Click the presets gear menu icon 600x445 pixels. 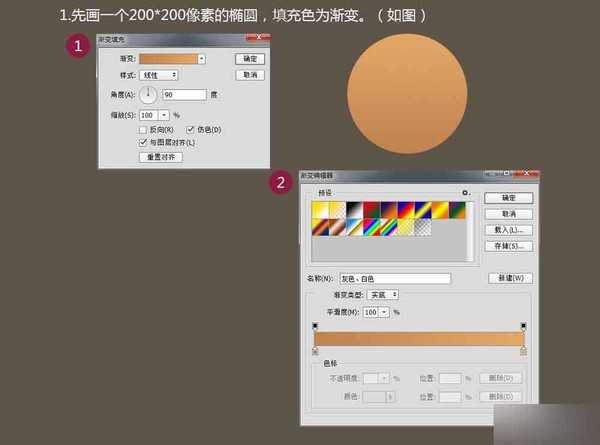[x=465, y=192]
